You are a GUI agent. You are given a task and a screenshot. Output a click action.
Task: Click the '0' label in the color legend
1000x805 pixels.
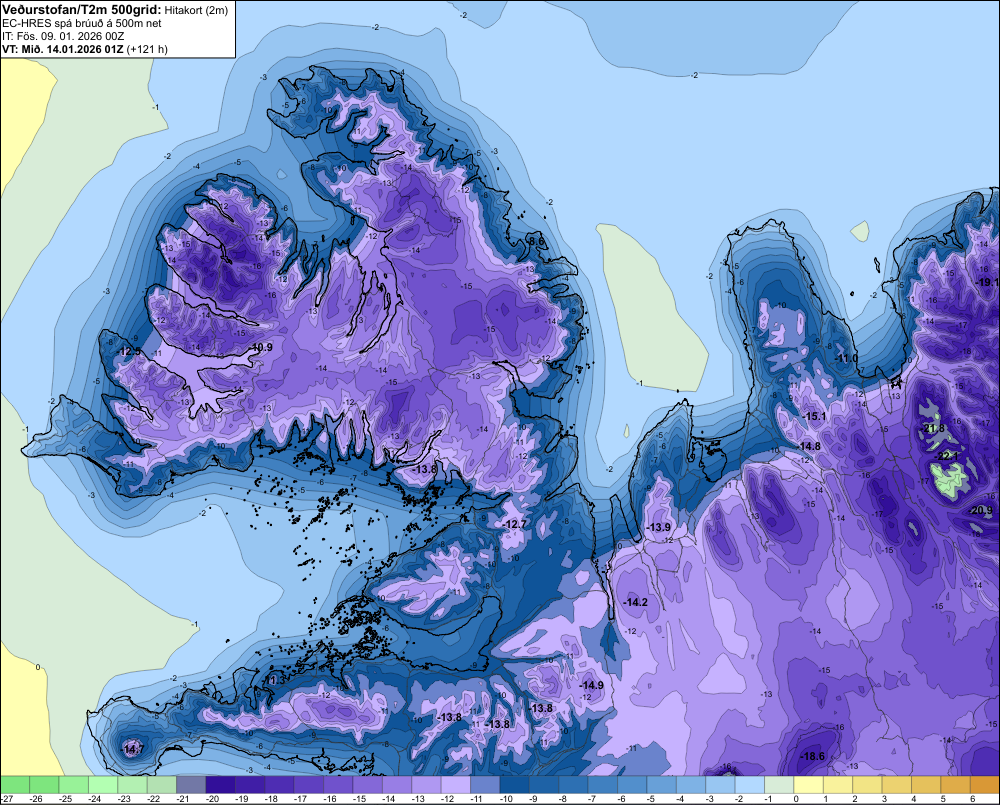pos(796,799)
